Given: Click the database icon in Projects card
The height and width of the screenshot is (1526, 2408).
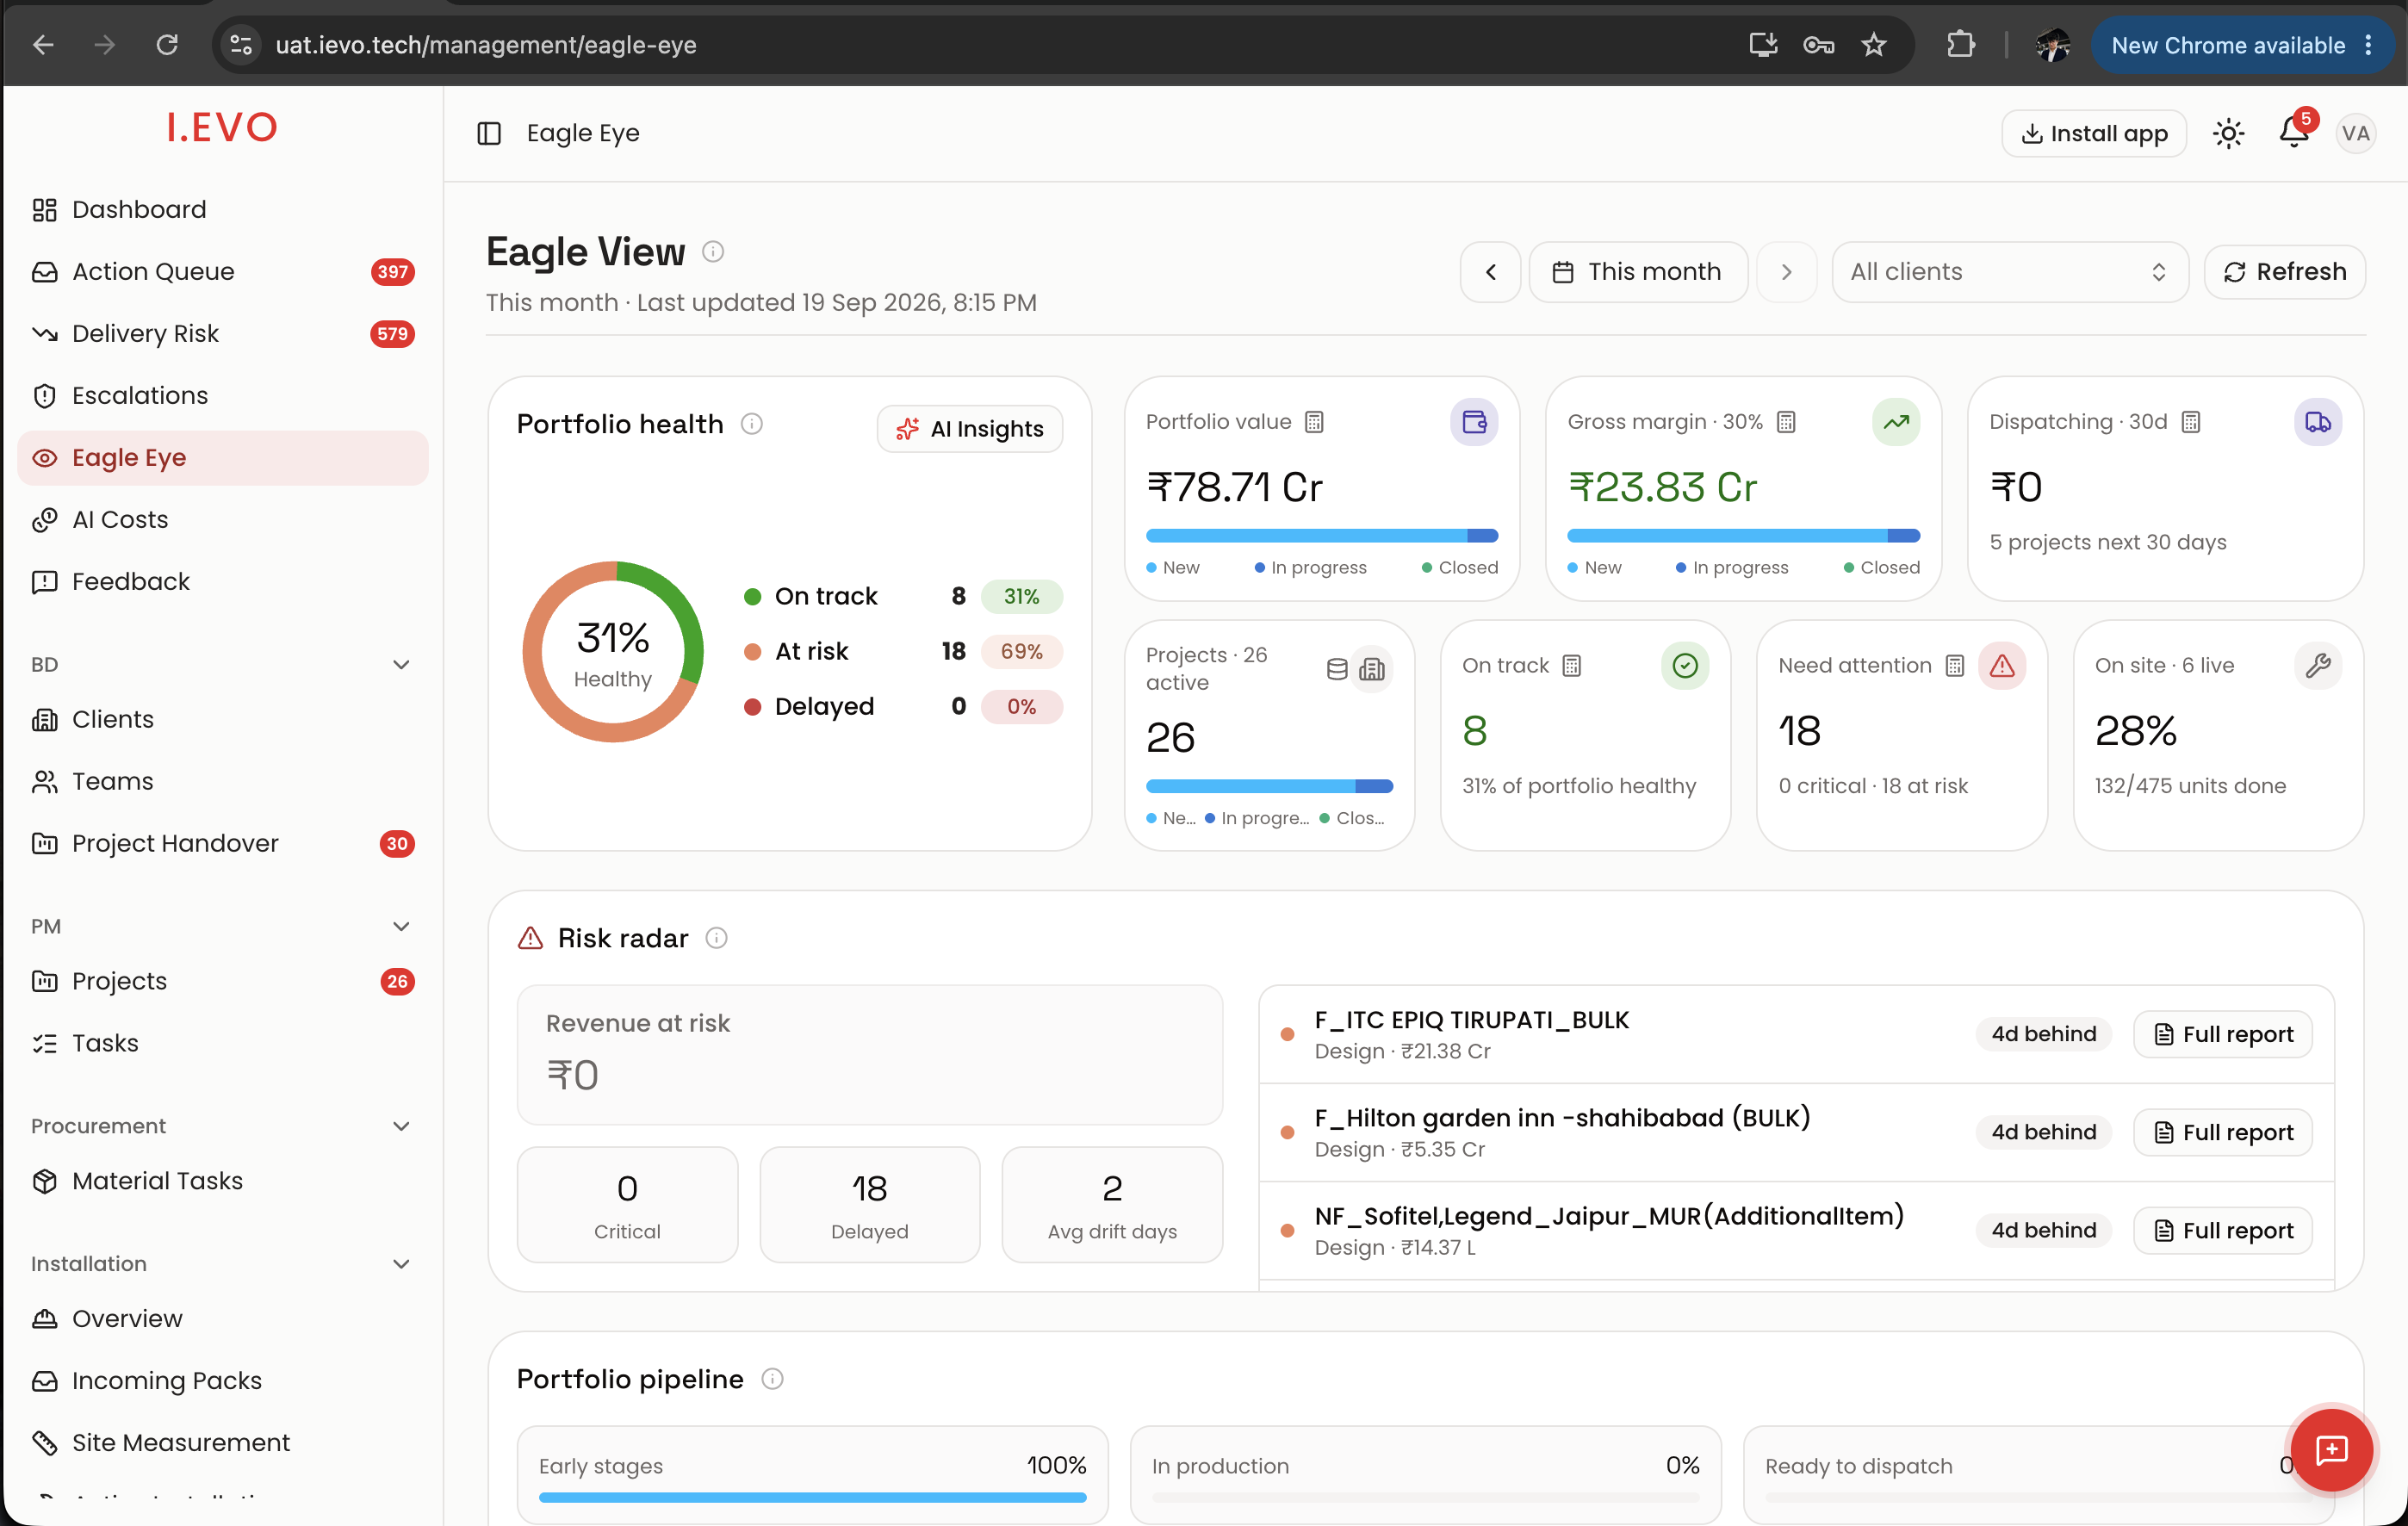Looking at the screenshot, I should 1337,669.
